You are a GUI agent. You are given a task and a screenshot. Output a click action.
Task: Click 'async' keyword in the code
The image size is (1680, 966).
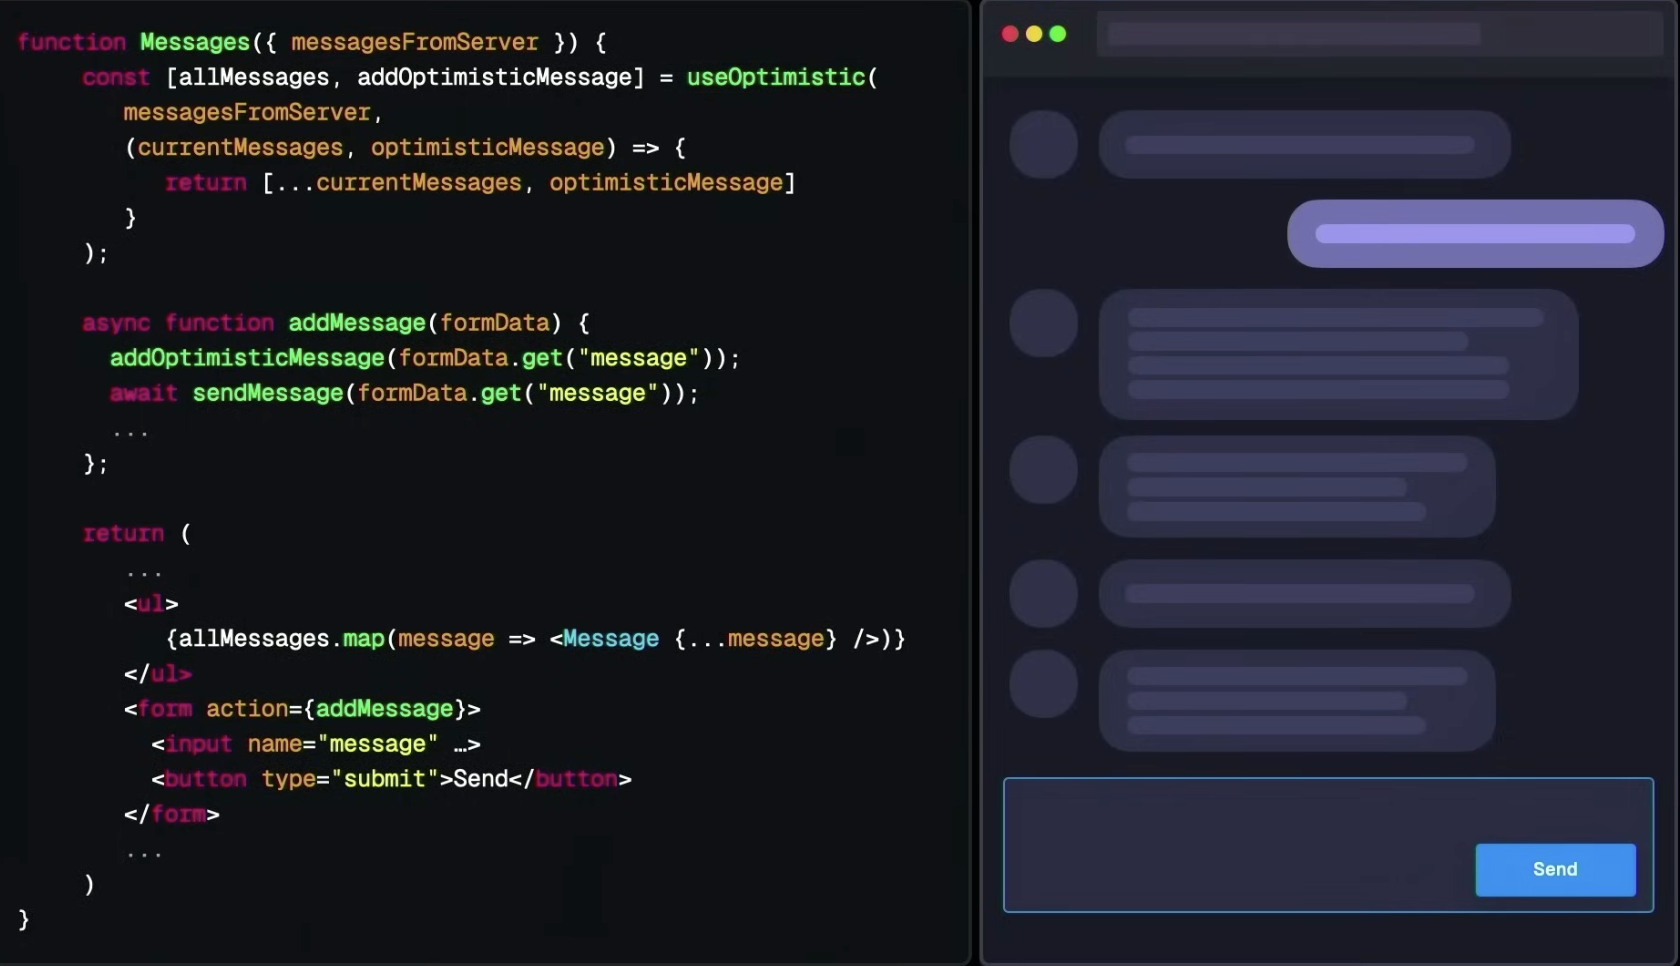(116, 323)
